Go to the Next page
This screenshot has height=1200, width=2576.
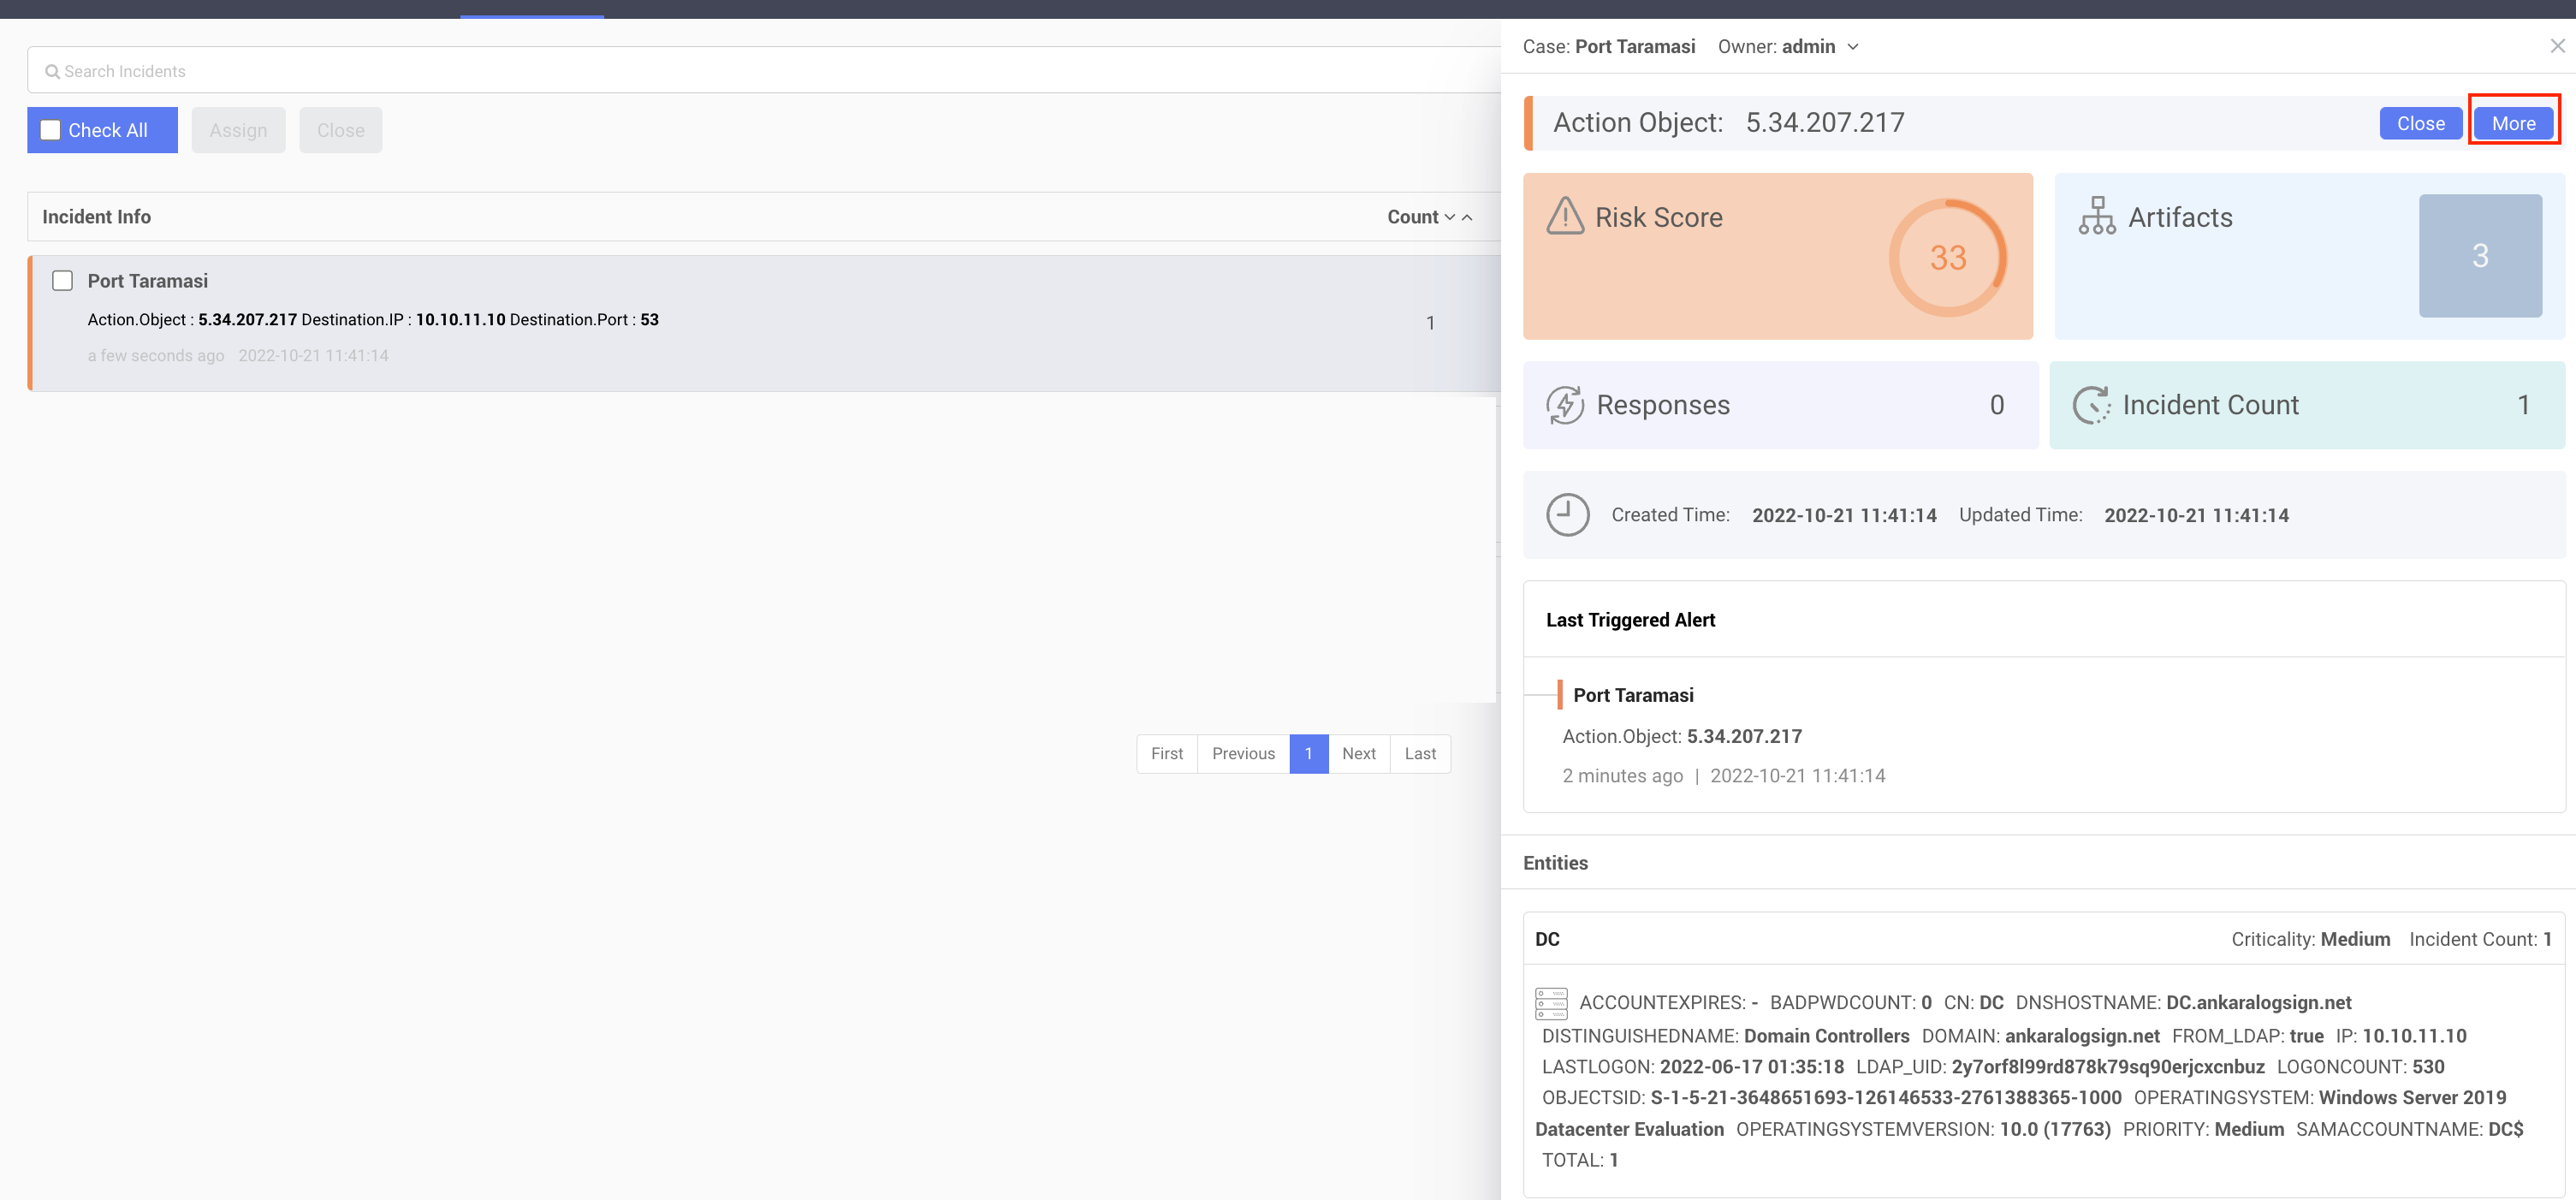pos(1358,754)
